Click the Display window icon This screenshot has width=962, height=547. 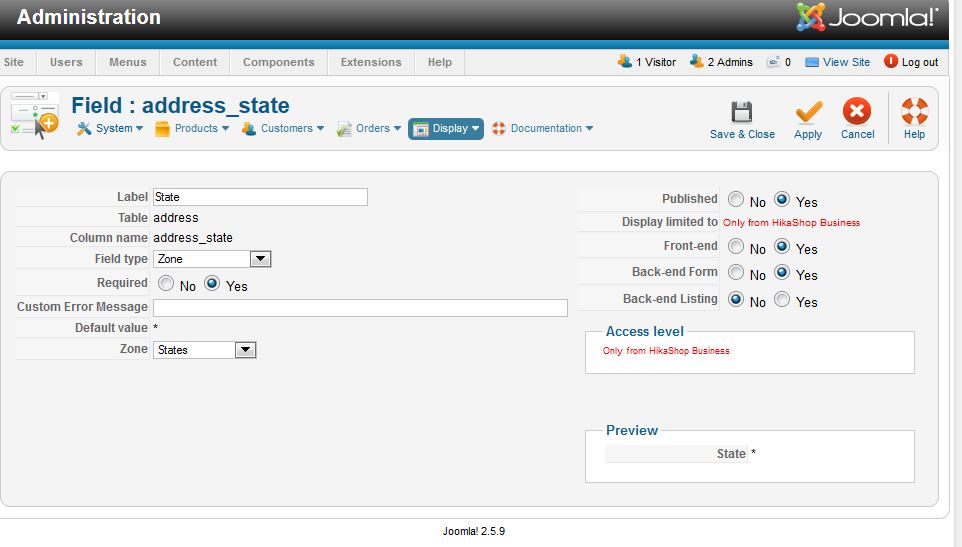tap(421, 129)
